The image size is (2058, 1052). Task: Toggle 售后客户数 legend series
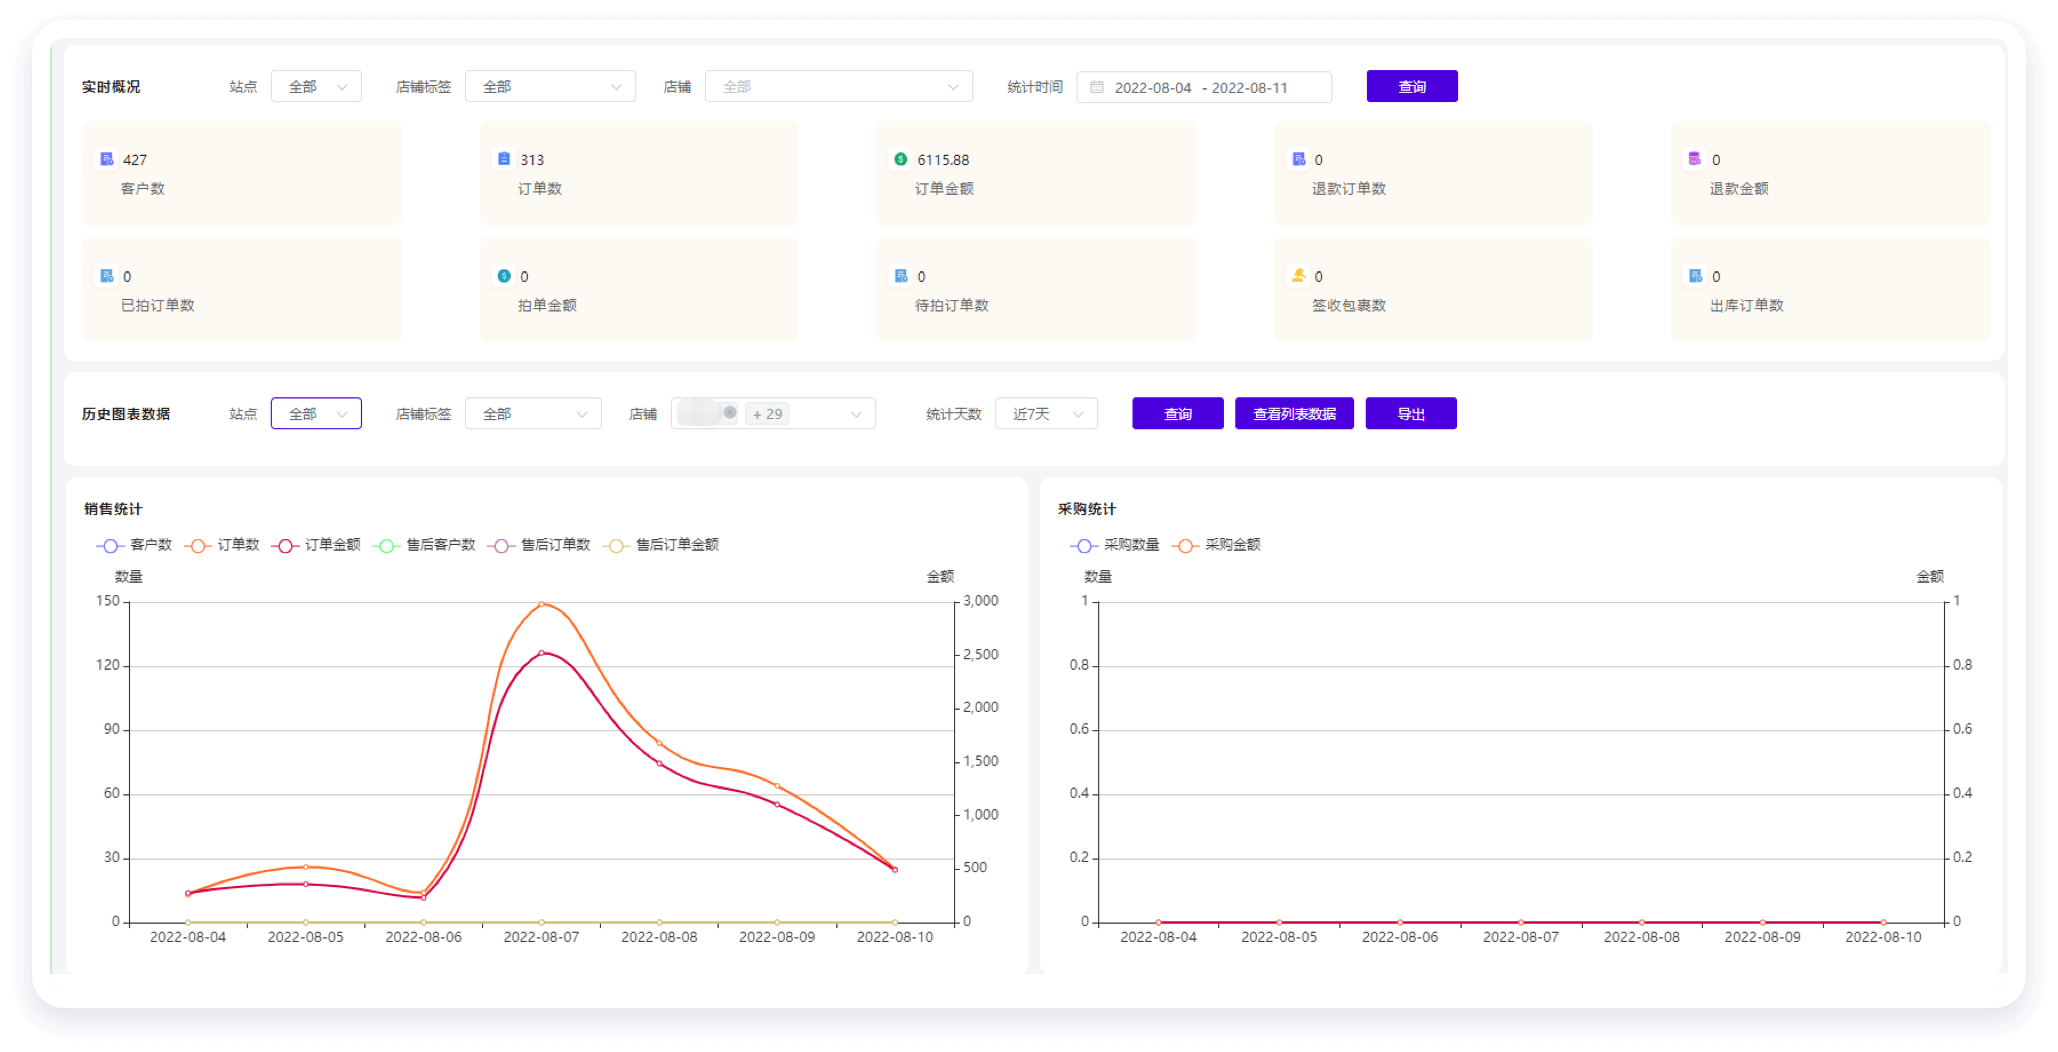tap(425, 545)
